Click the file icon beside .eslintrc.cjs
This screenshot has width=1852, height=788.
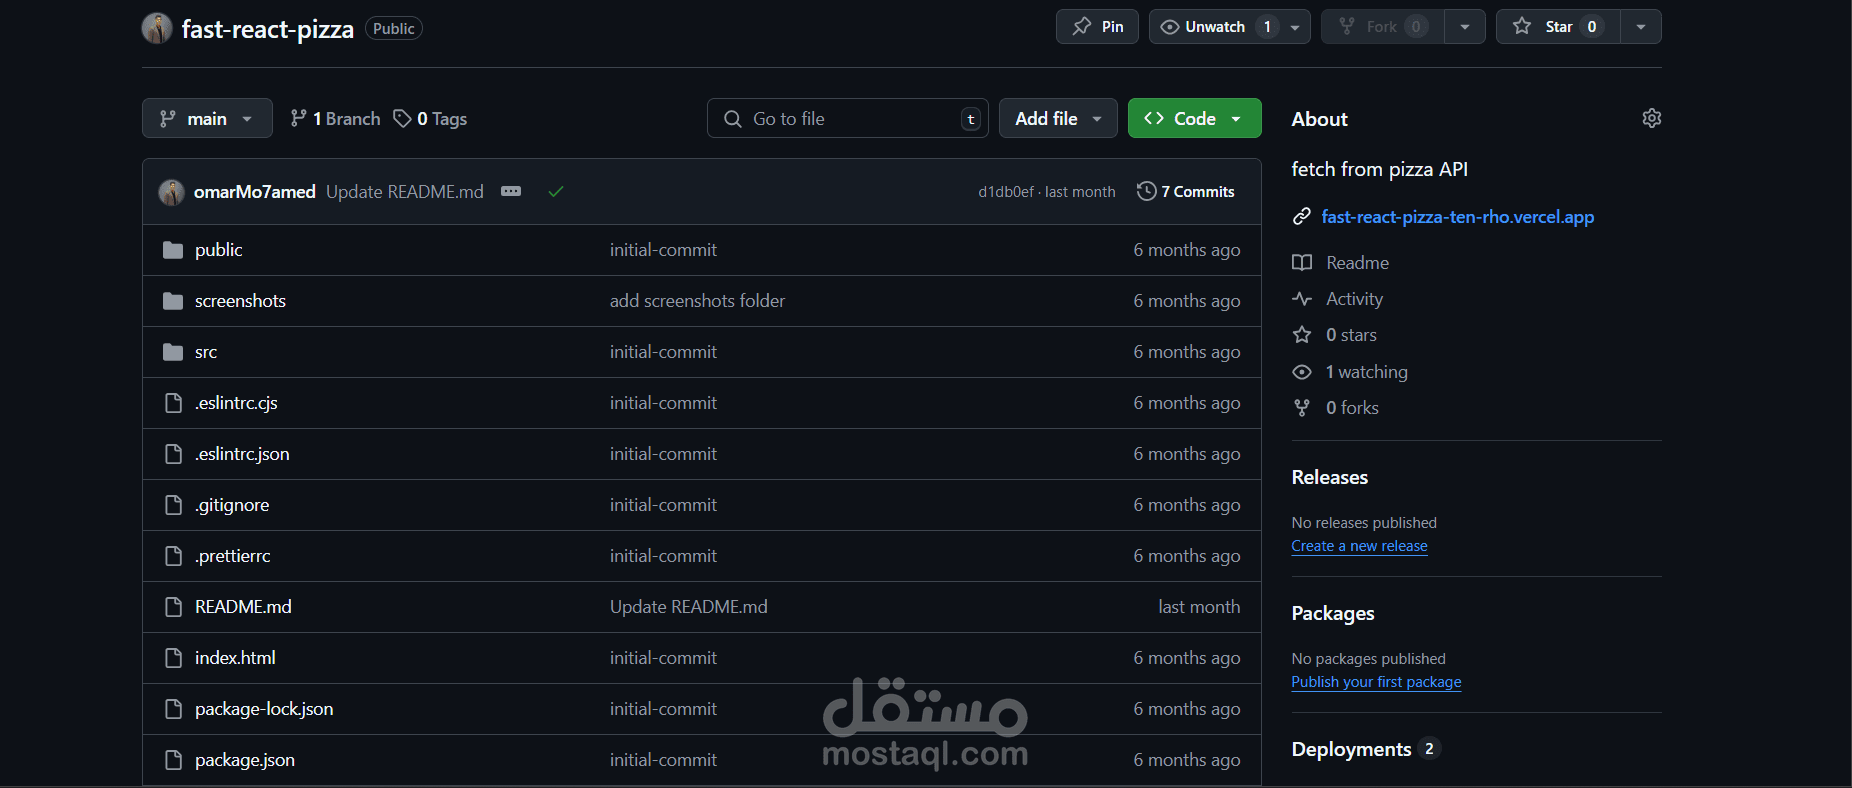(x=173, y=403)
